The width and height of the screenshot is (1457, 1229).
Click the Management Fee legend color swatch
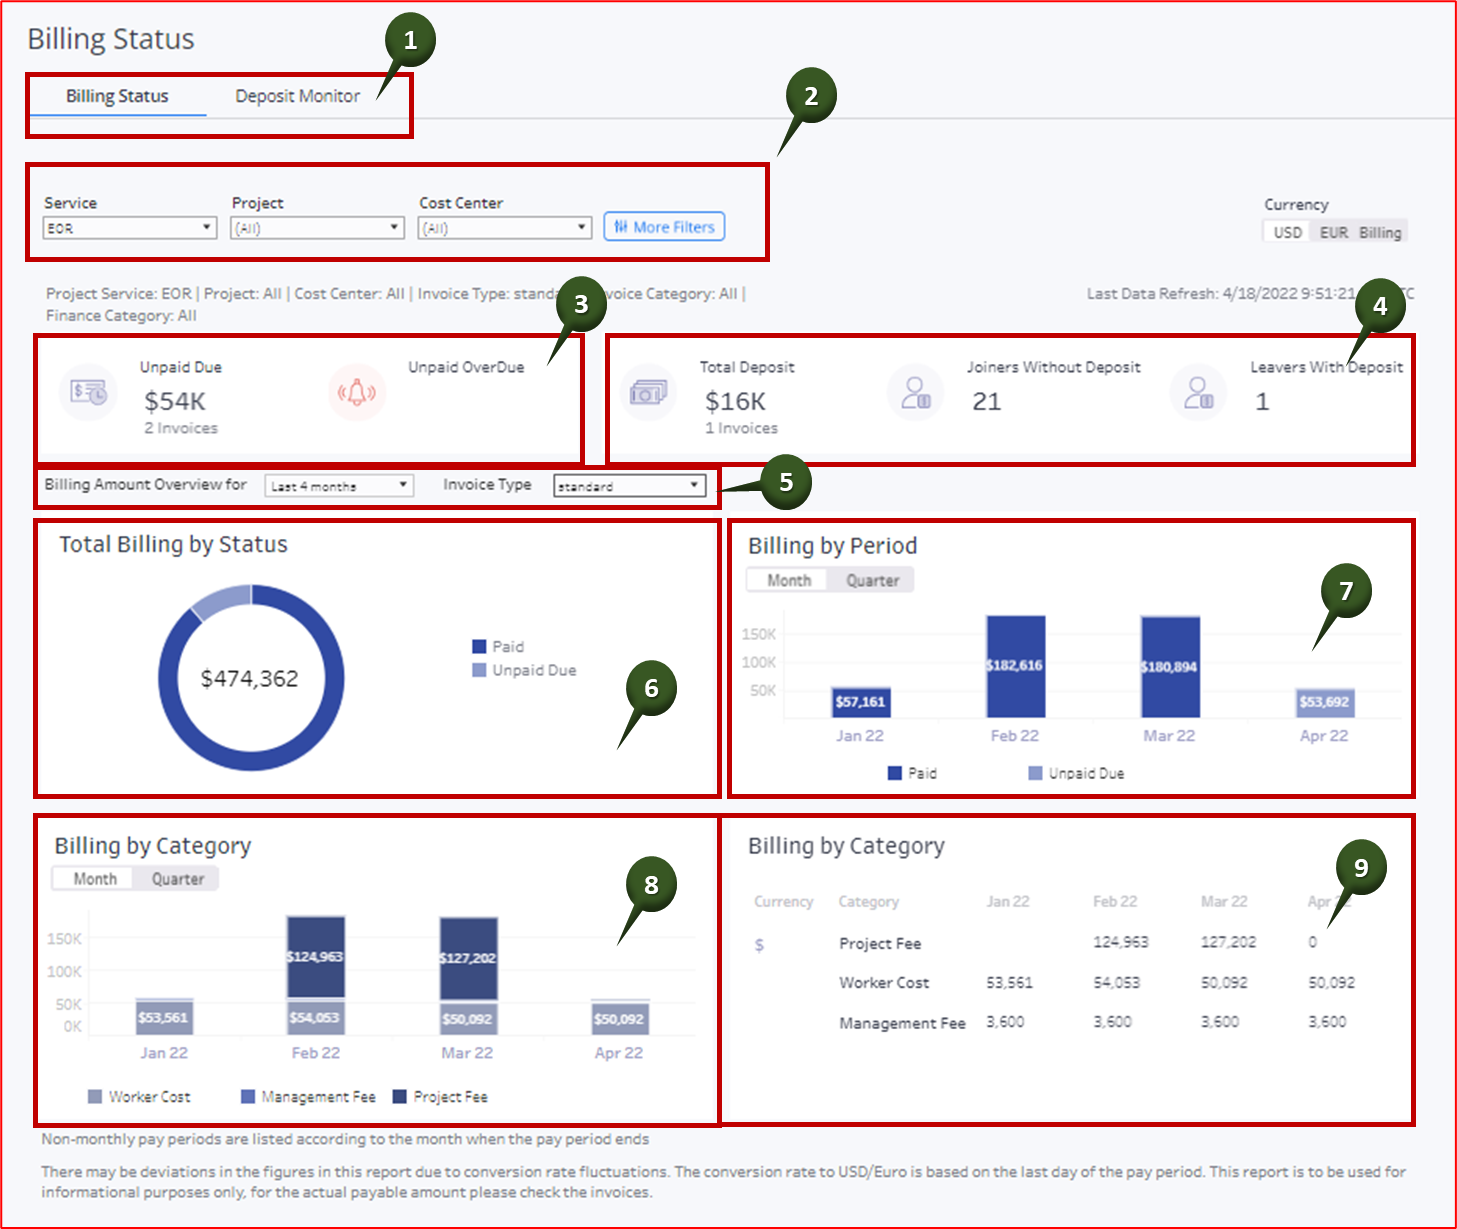coord(246,1096)
